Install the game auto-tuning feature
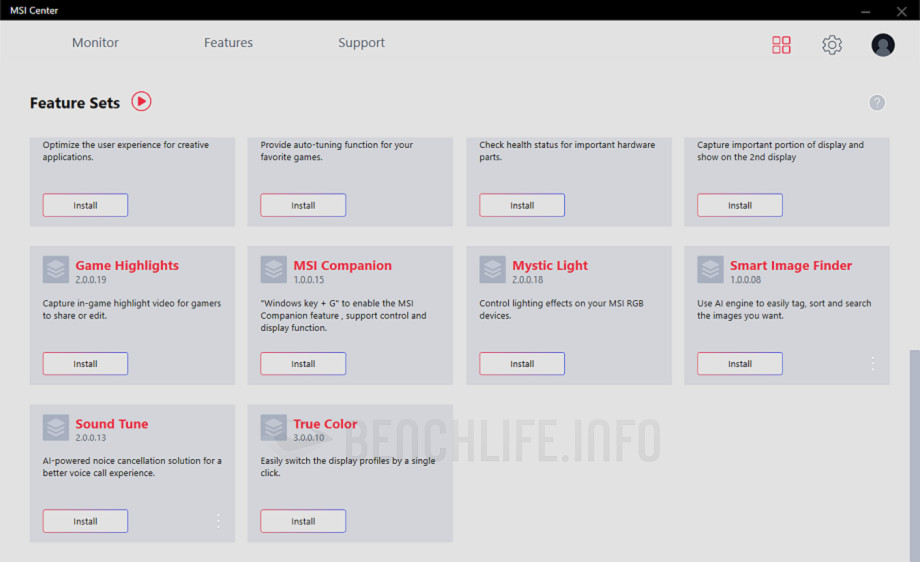Screen dimensions: 920x562 (x=303, y=205)
